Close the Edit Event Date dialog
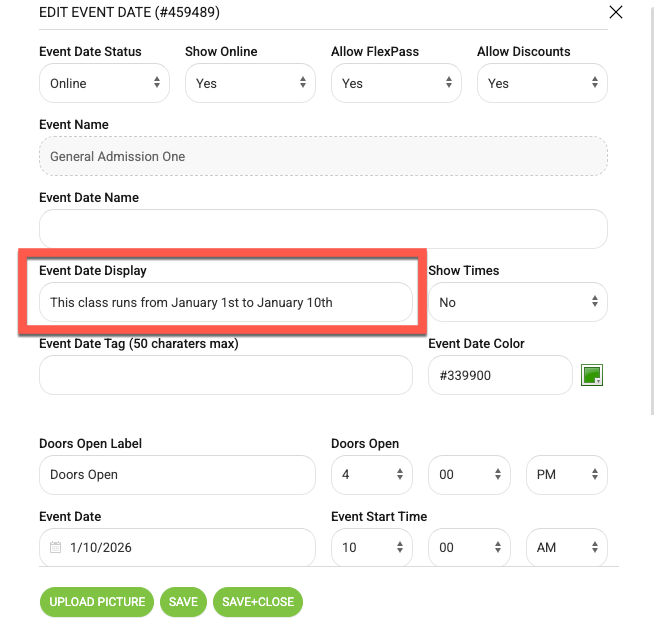The image size is (654, 632). [x=616, y=12]
